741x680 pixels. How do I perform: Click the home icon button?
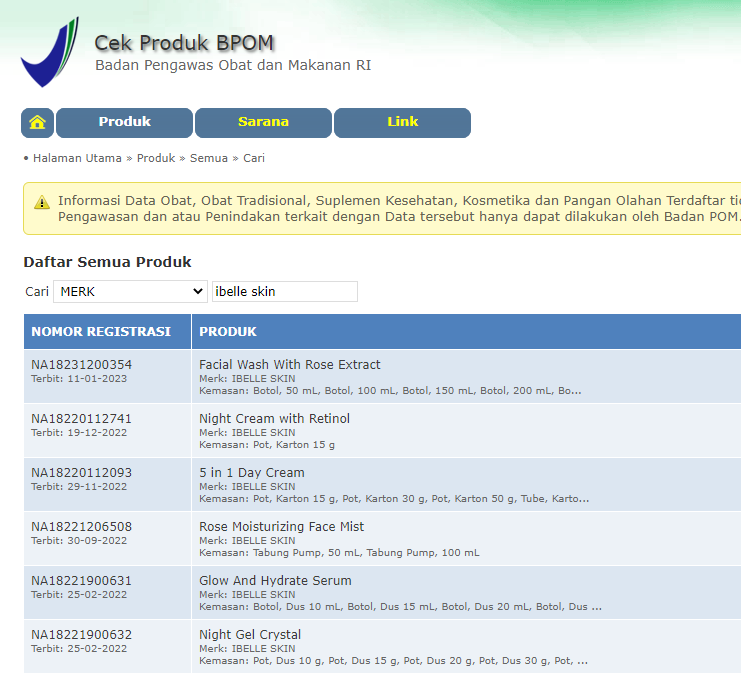pyautogui.click(x=37, y=122)
